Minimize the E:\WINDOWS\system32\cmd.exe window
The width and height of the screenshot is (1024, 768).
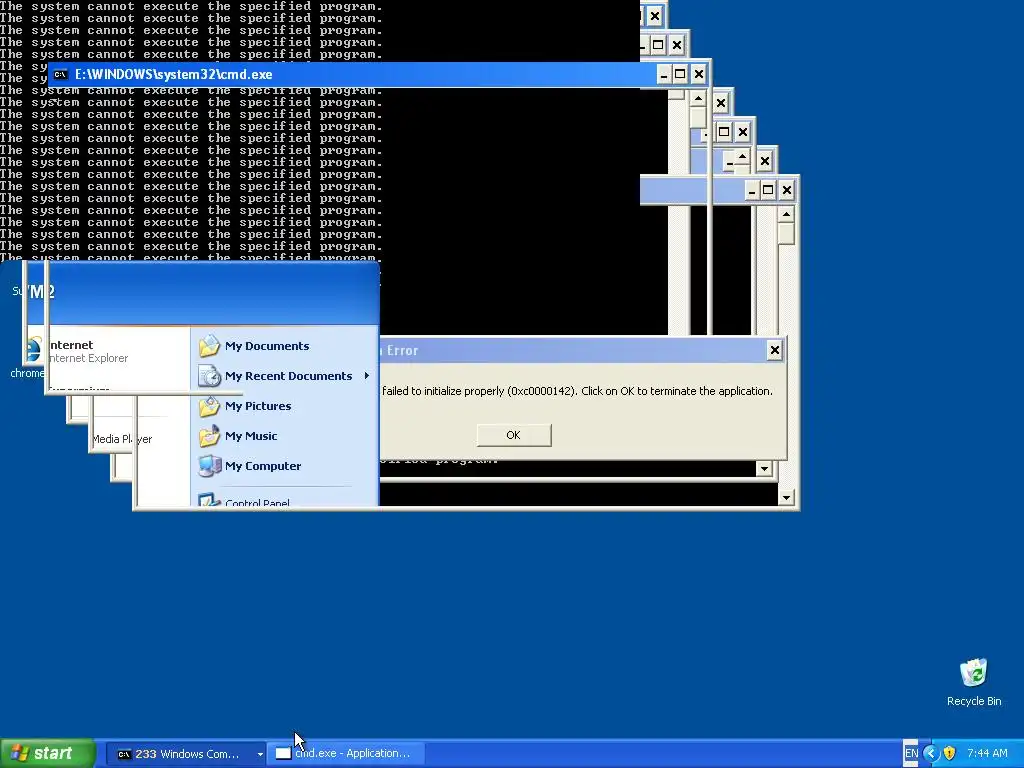[664, 74]
